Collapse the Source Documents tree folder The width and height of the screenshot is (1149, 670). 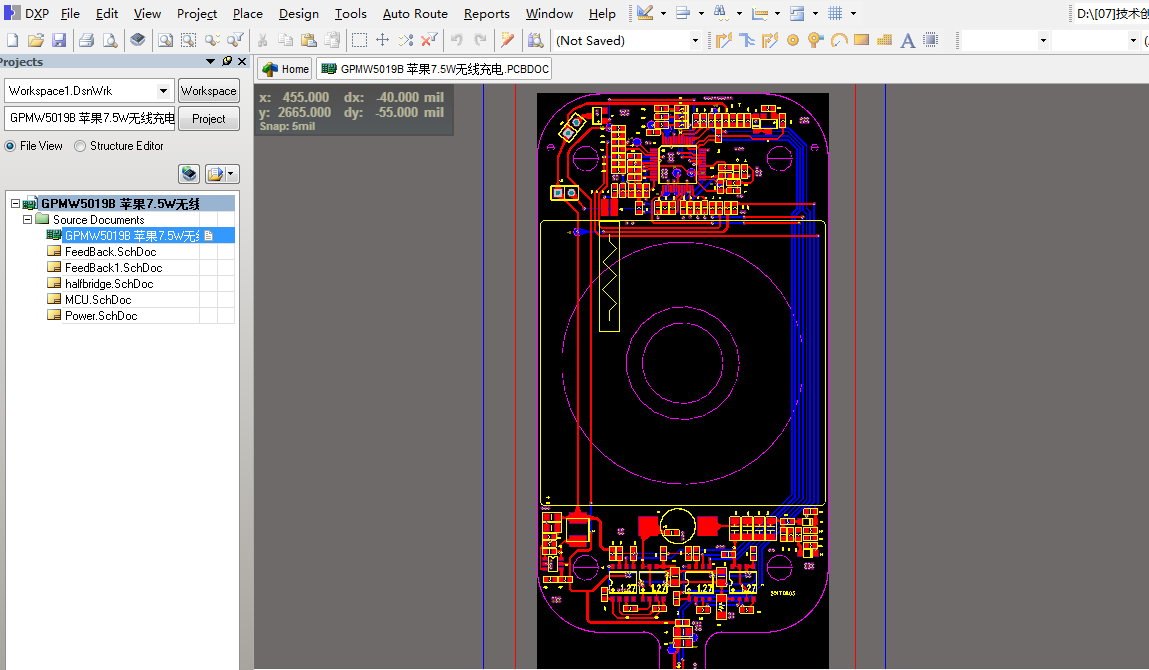(27, 219)
